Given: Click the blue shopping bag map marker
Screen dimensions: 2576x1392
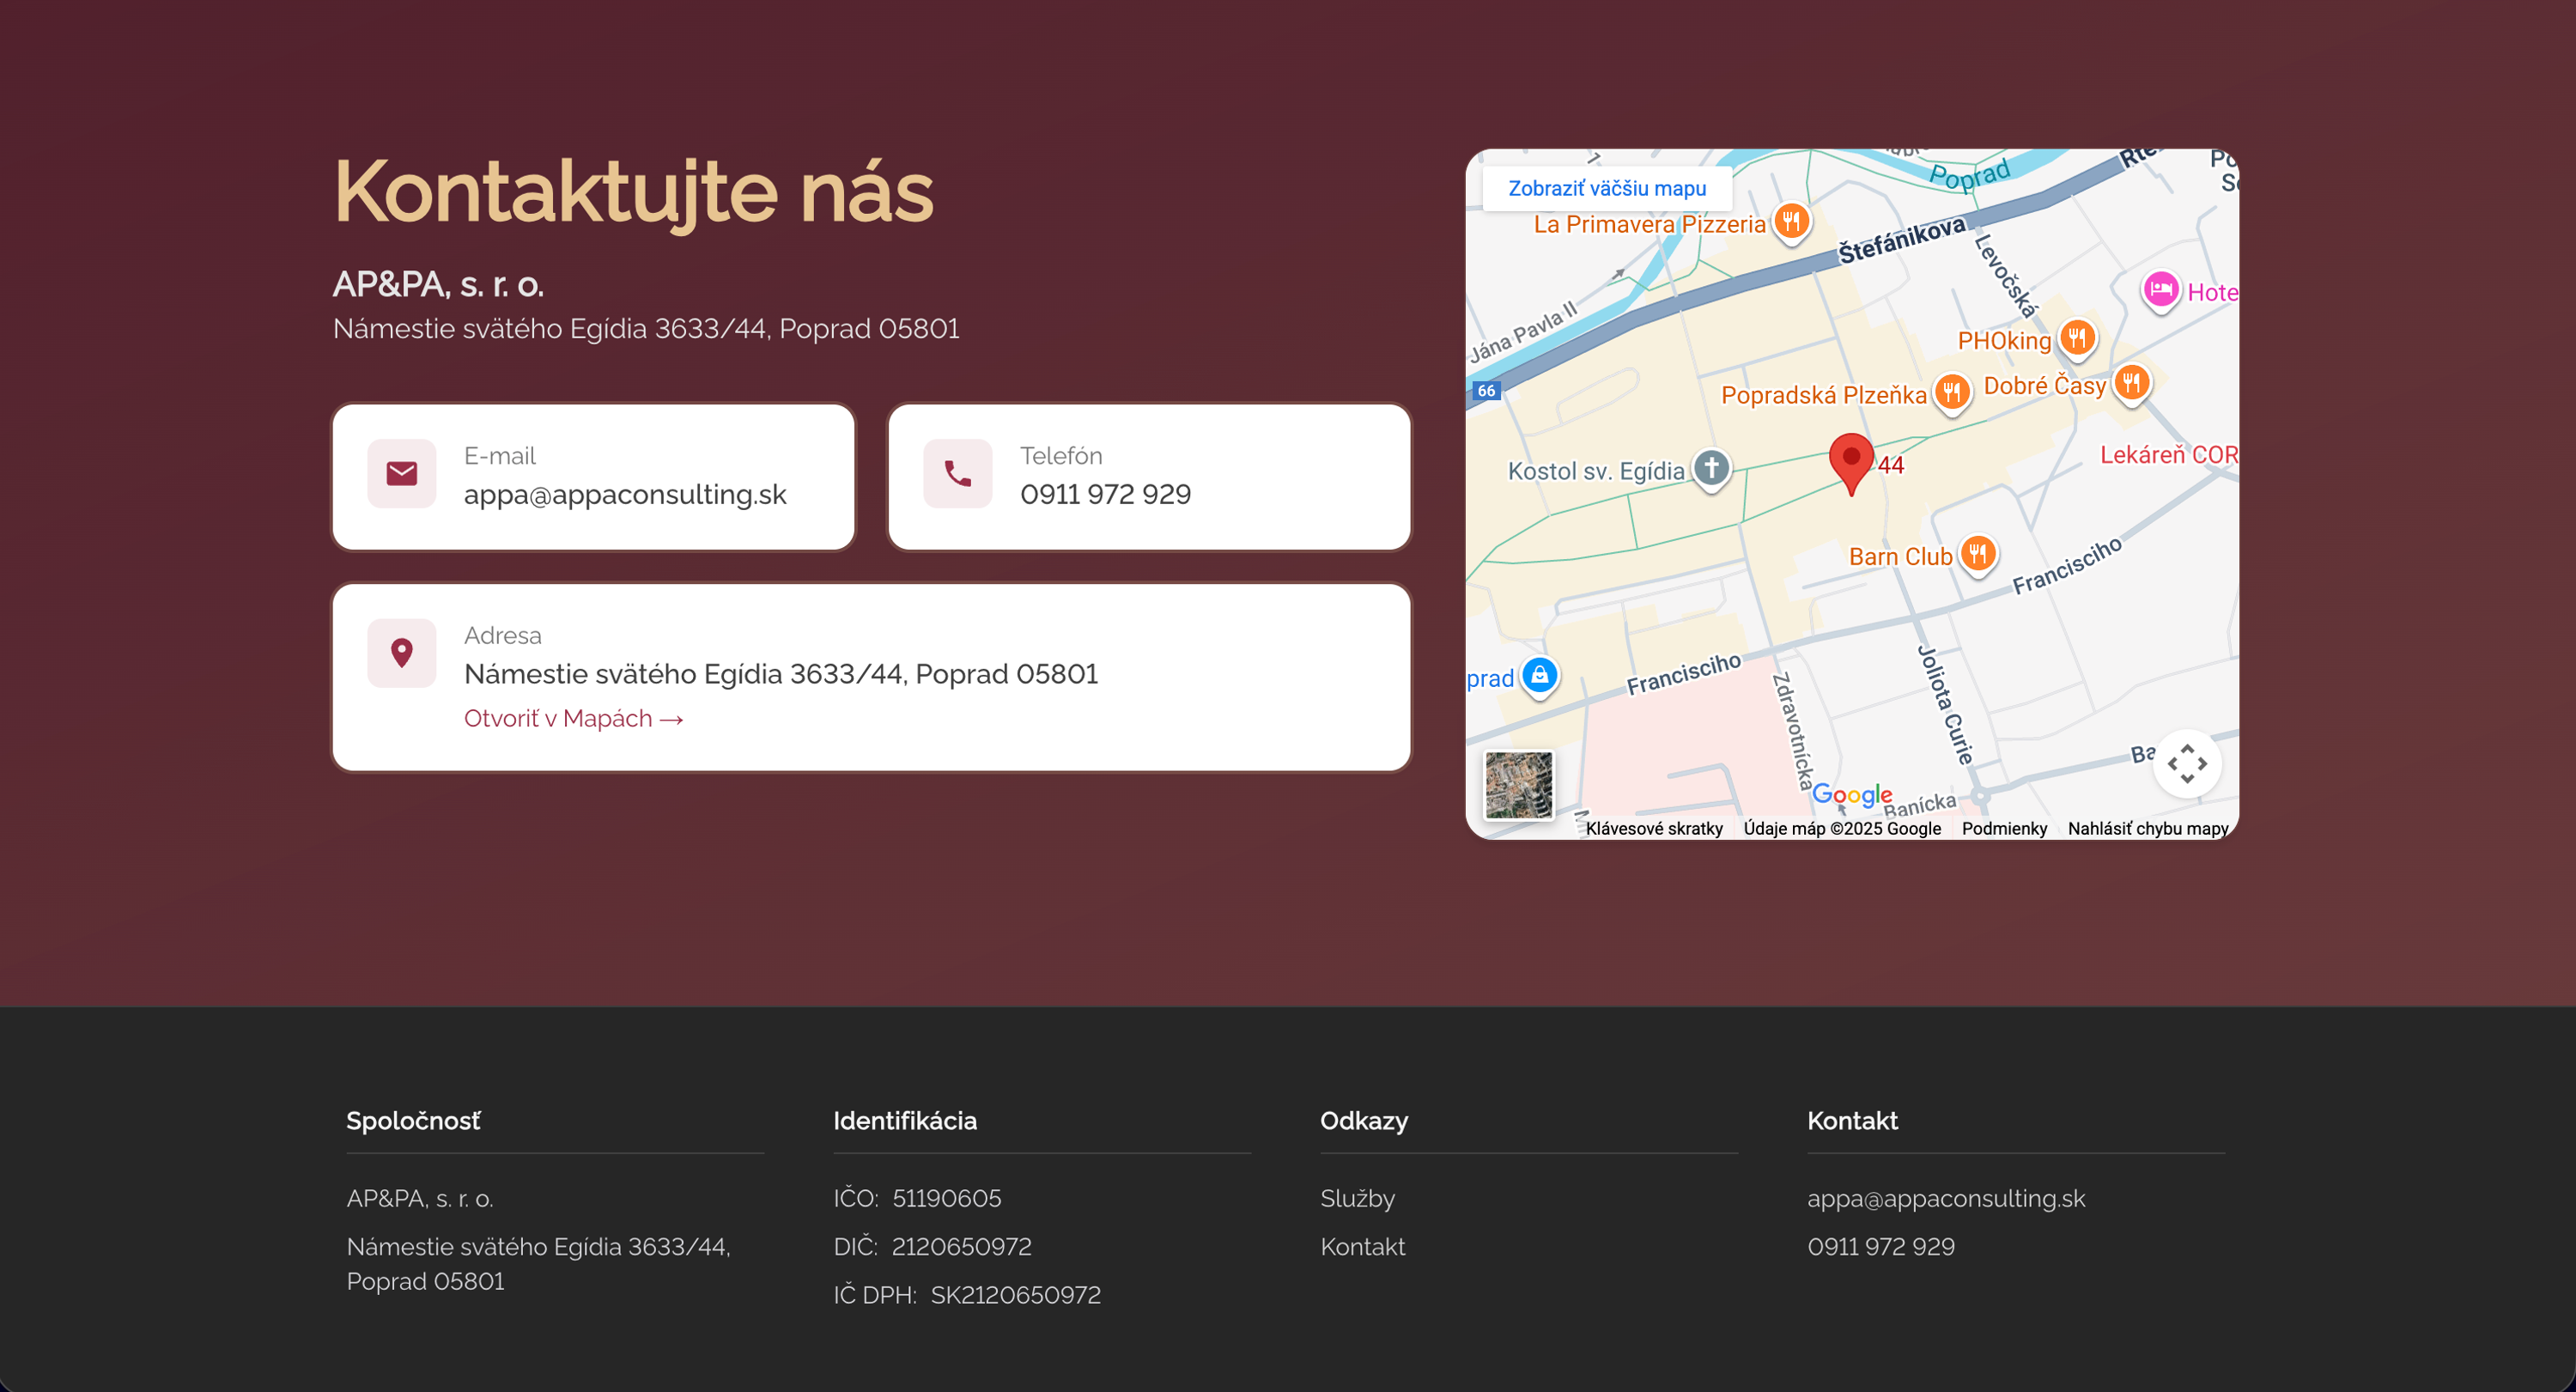Looking at the screenshot, I should pyautogui.click(x=1540, y=675).
